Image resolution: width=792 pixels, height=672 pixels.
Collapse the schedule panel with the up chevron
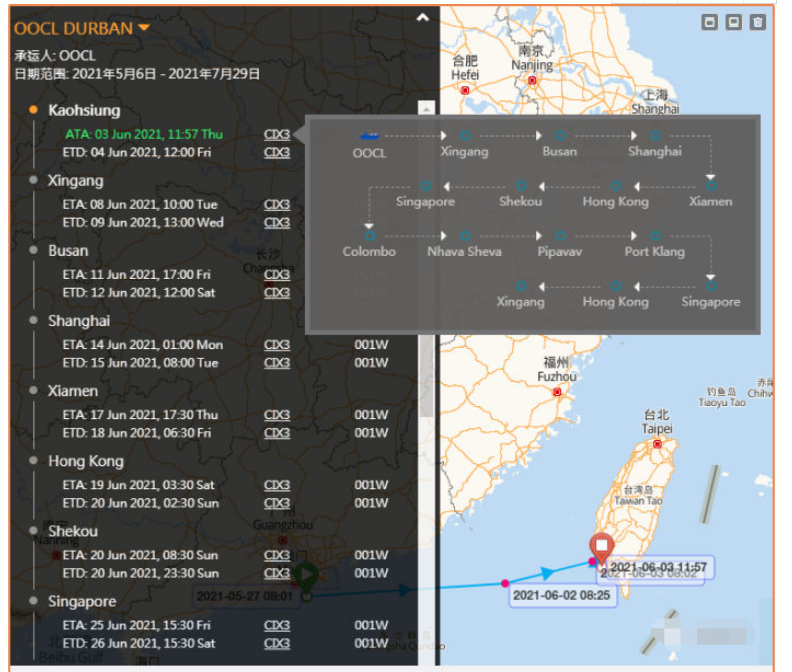[423, 18]
